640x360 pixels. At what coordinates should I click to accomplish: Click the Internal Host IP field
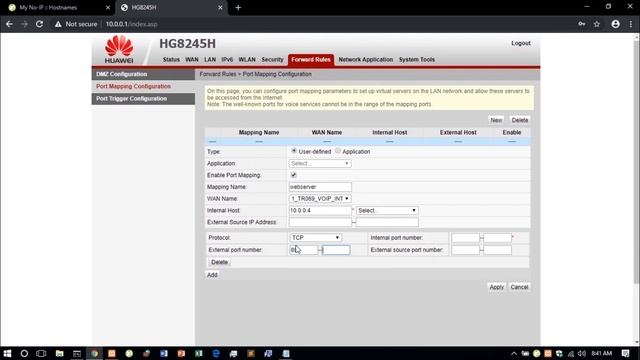pos(320,211)
